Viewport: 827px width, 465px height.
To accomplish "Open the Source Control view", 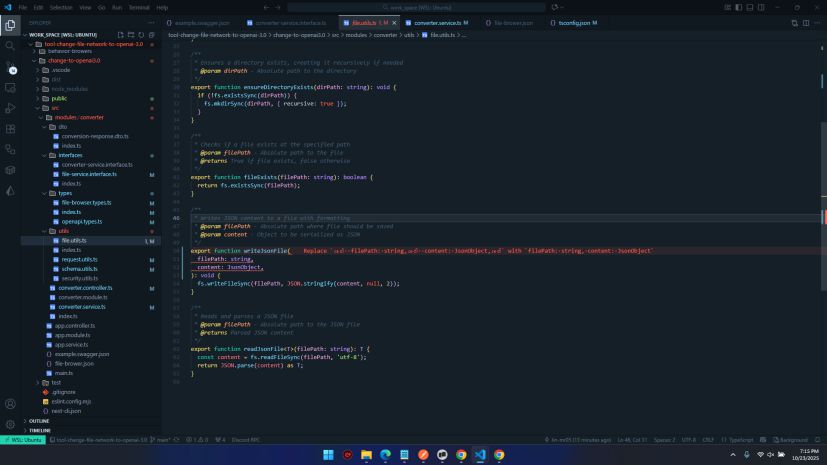I will click(10, 67).
